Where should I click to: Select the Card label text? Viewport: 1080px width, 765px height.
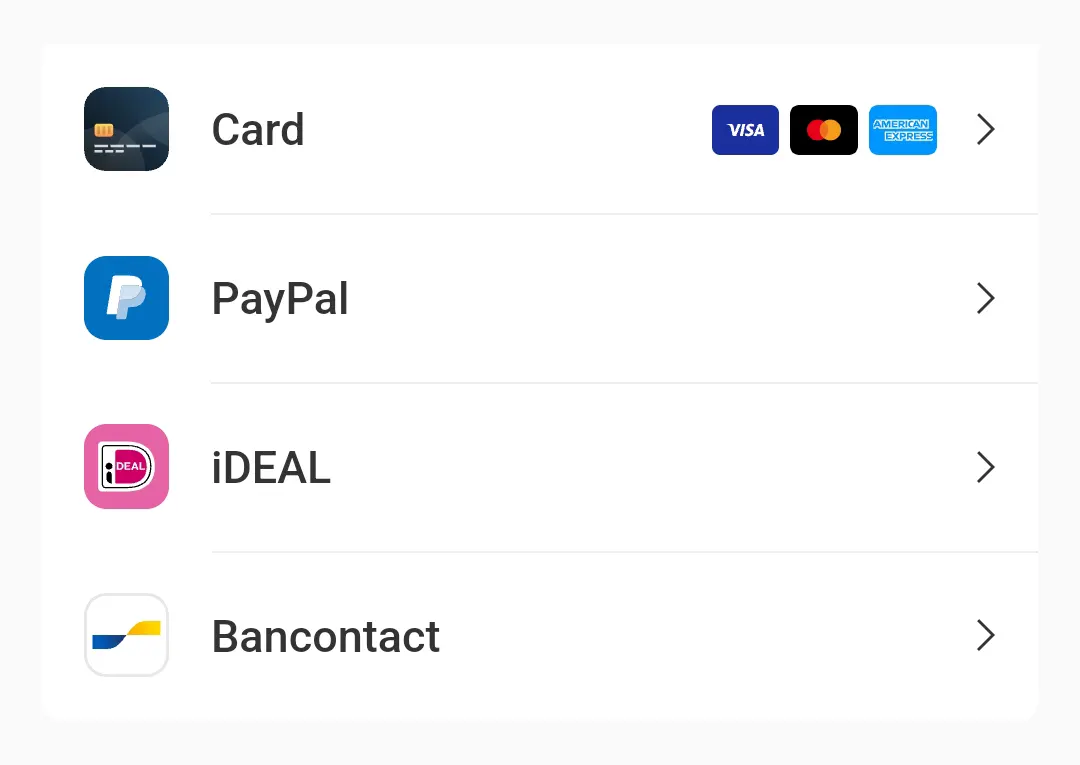click(x=258, y=130)
